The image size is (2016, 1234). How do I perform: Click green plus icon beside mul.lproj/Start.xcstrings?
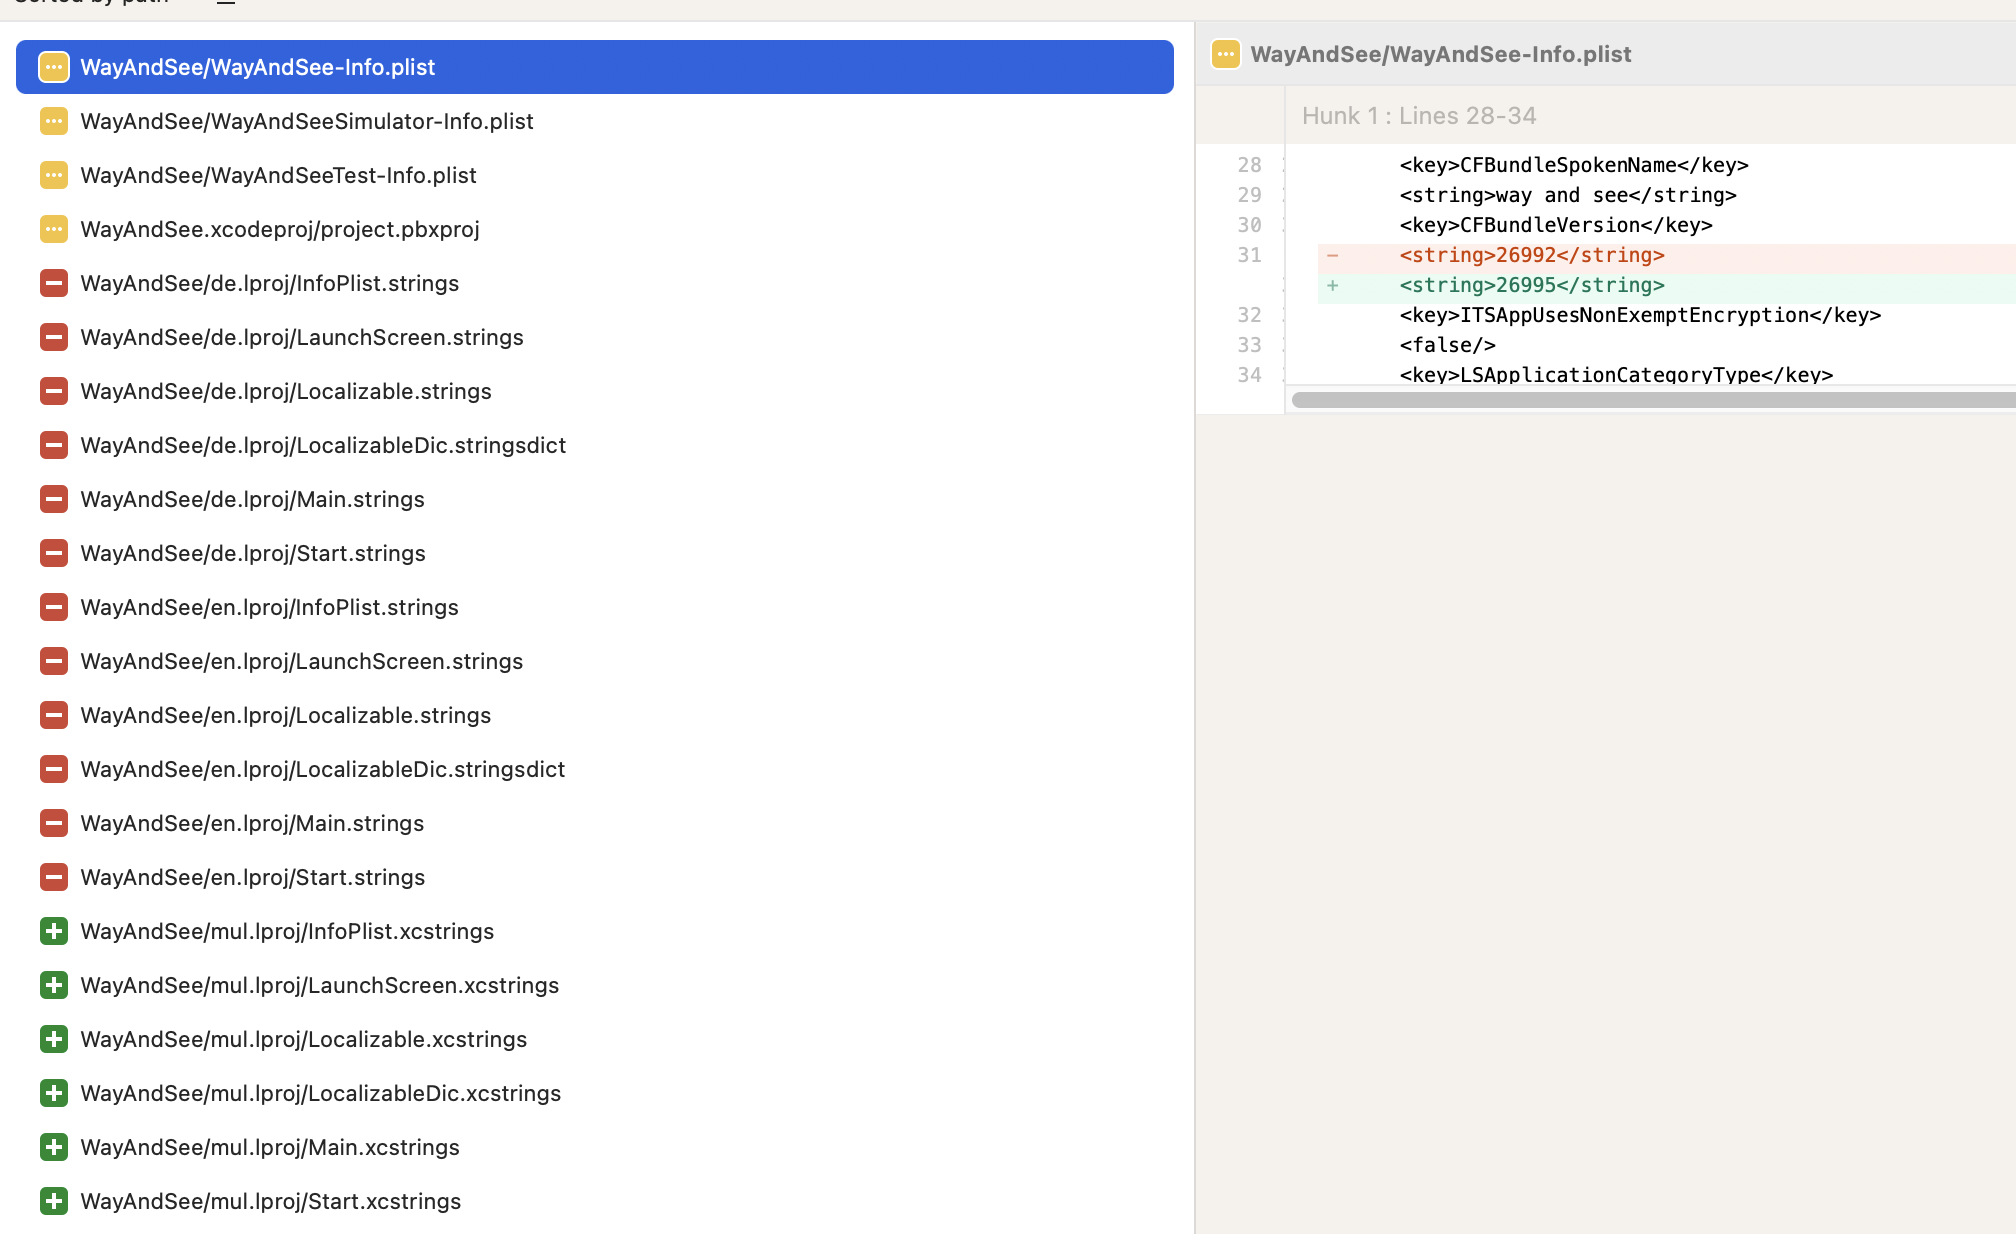54,1201
